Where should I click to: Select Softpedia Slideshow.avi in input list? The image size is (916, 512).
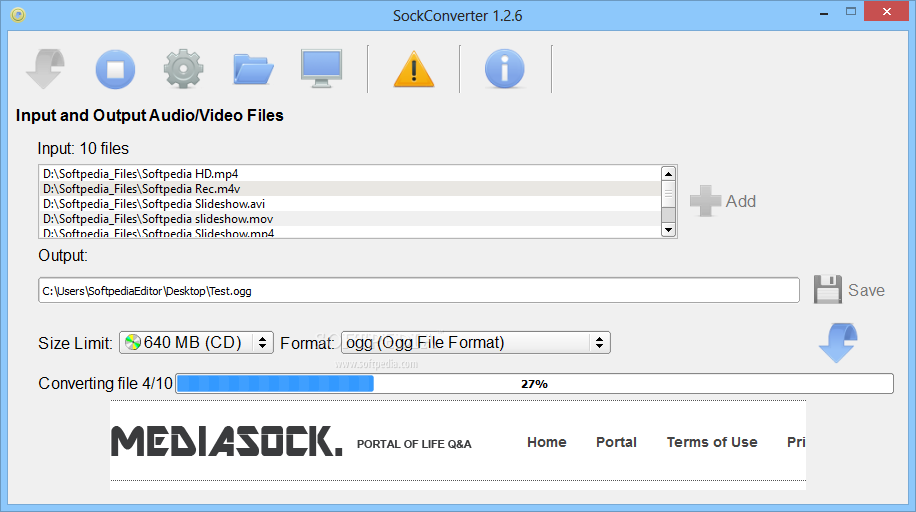point(351,204)
